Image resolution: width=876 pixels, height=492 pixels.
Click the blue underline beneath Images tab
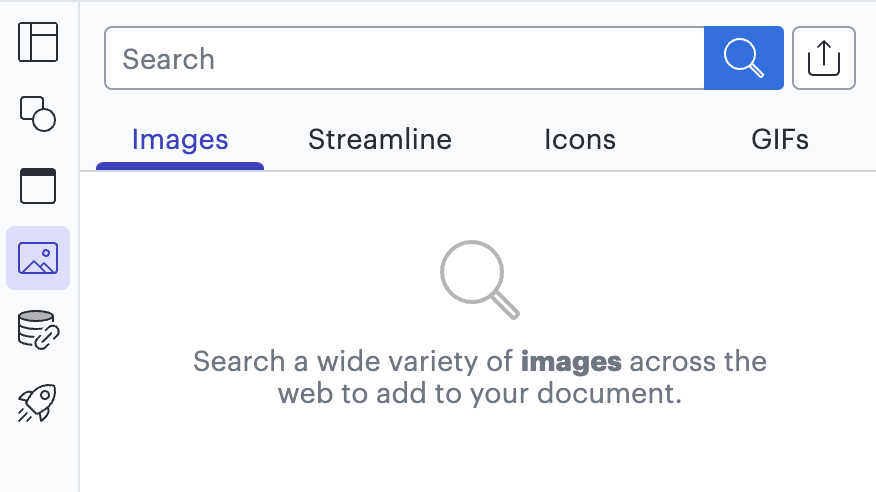[180, 166]
